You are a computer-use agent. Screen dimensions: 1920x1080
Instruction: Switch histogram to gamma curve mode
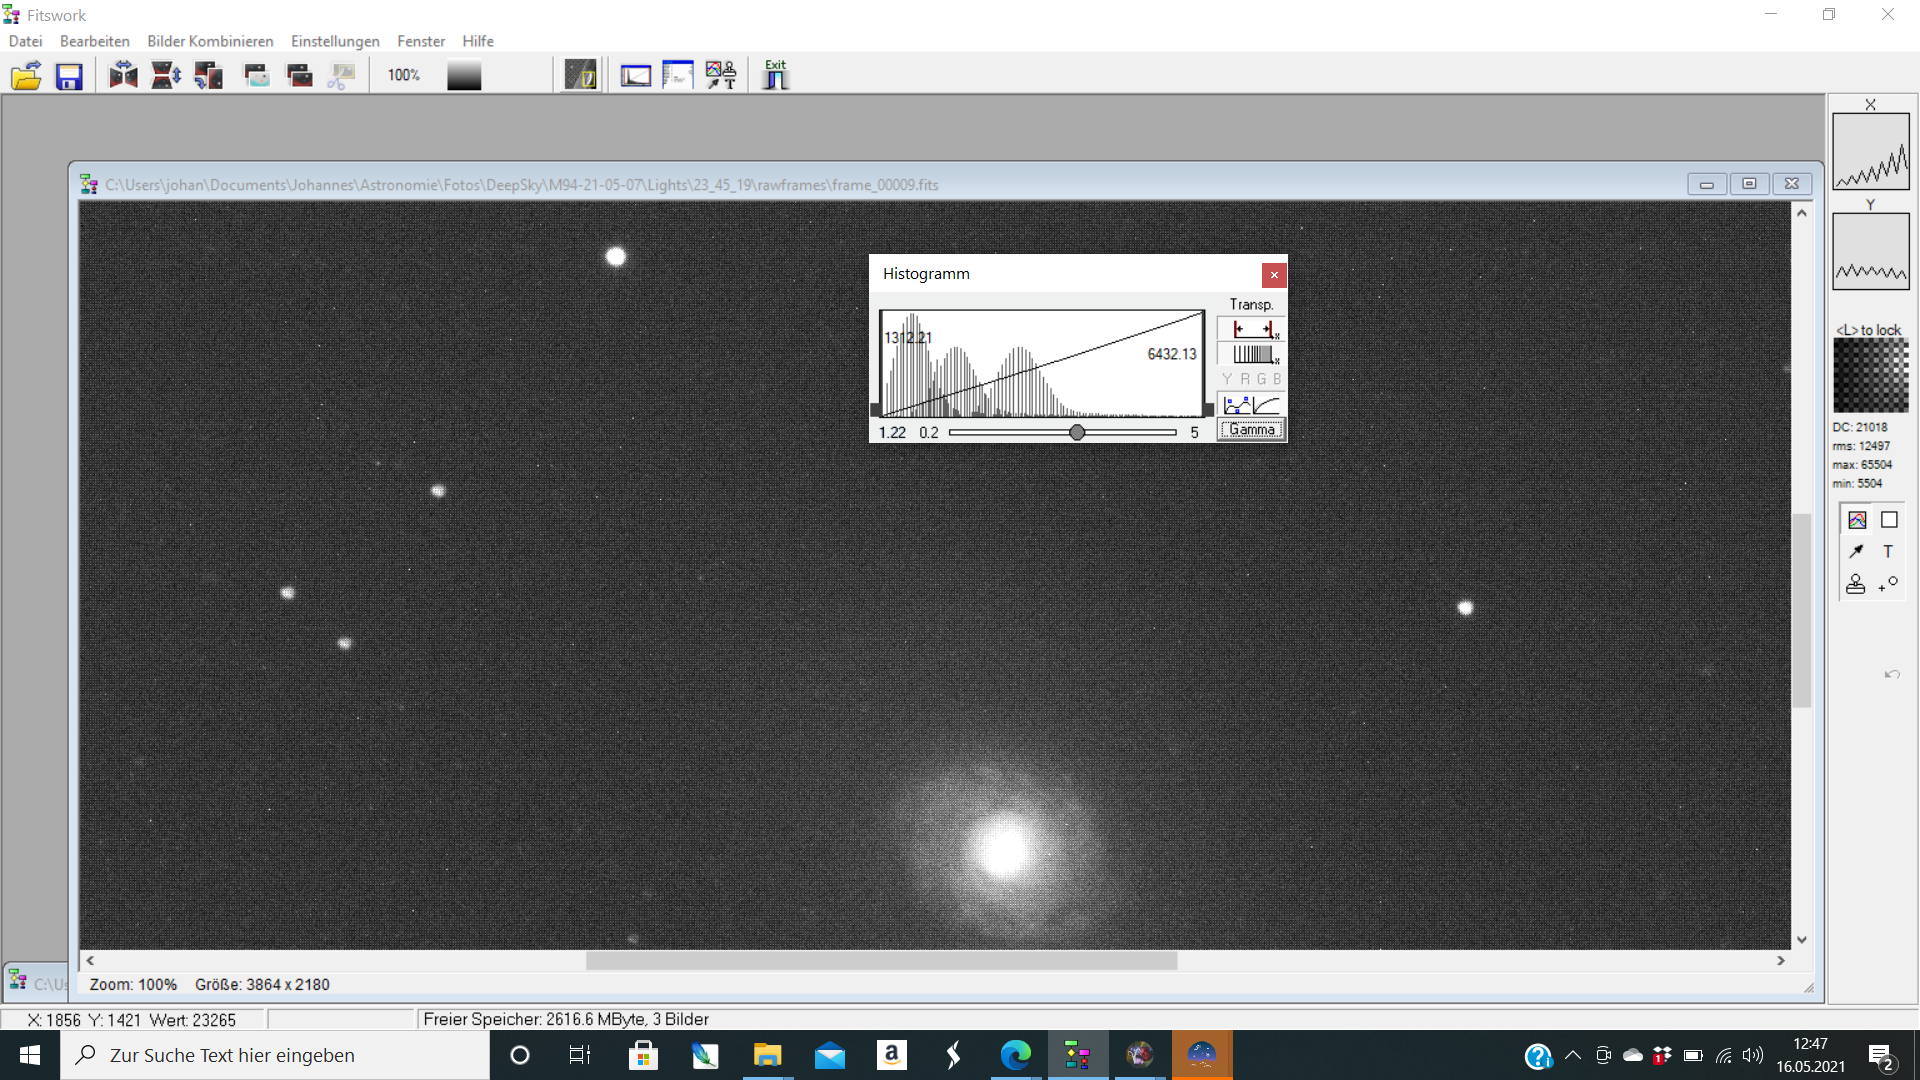click(1267, 405)
